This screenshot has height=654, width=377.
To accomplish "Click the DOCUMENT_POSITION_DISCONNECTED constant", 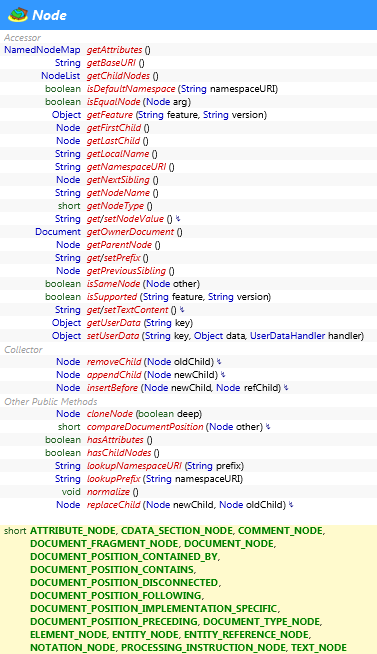I will [x=124, y=582].
